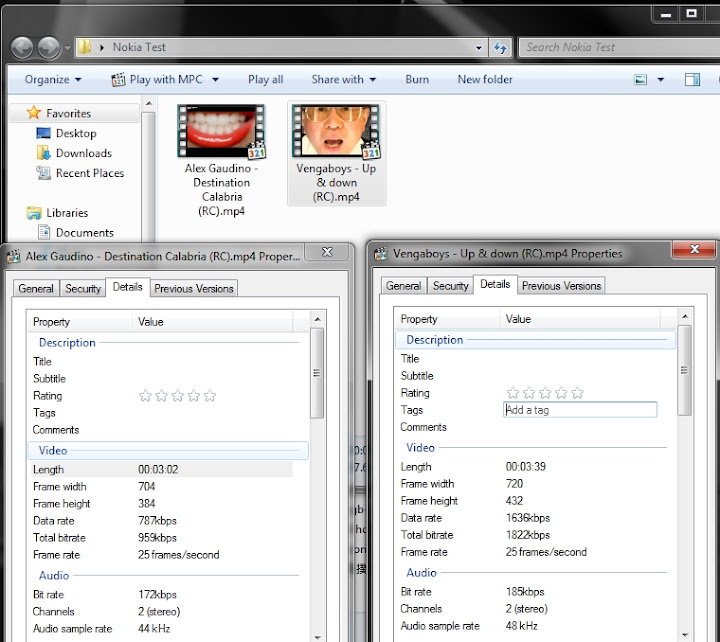This screenshot has height=642, width=720.
Task: Open Previous Versions tab in Vengaboys properties
Action: tap(561, 286)
